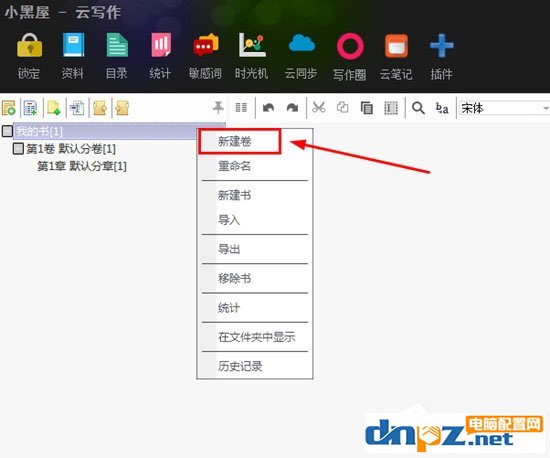Viewport: 550px width, 458px height.
Task: Show the 统计 statistics chart
Action: [x=161, y=45]
